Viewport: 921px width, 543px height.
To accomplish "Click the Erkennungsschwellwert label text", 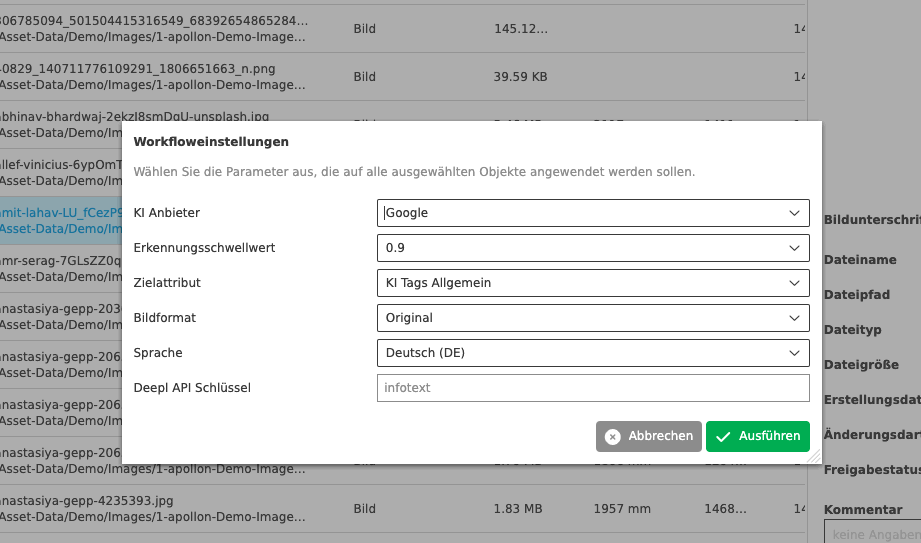I will pos(204,248).
